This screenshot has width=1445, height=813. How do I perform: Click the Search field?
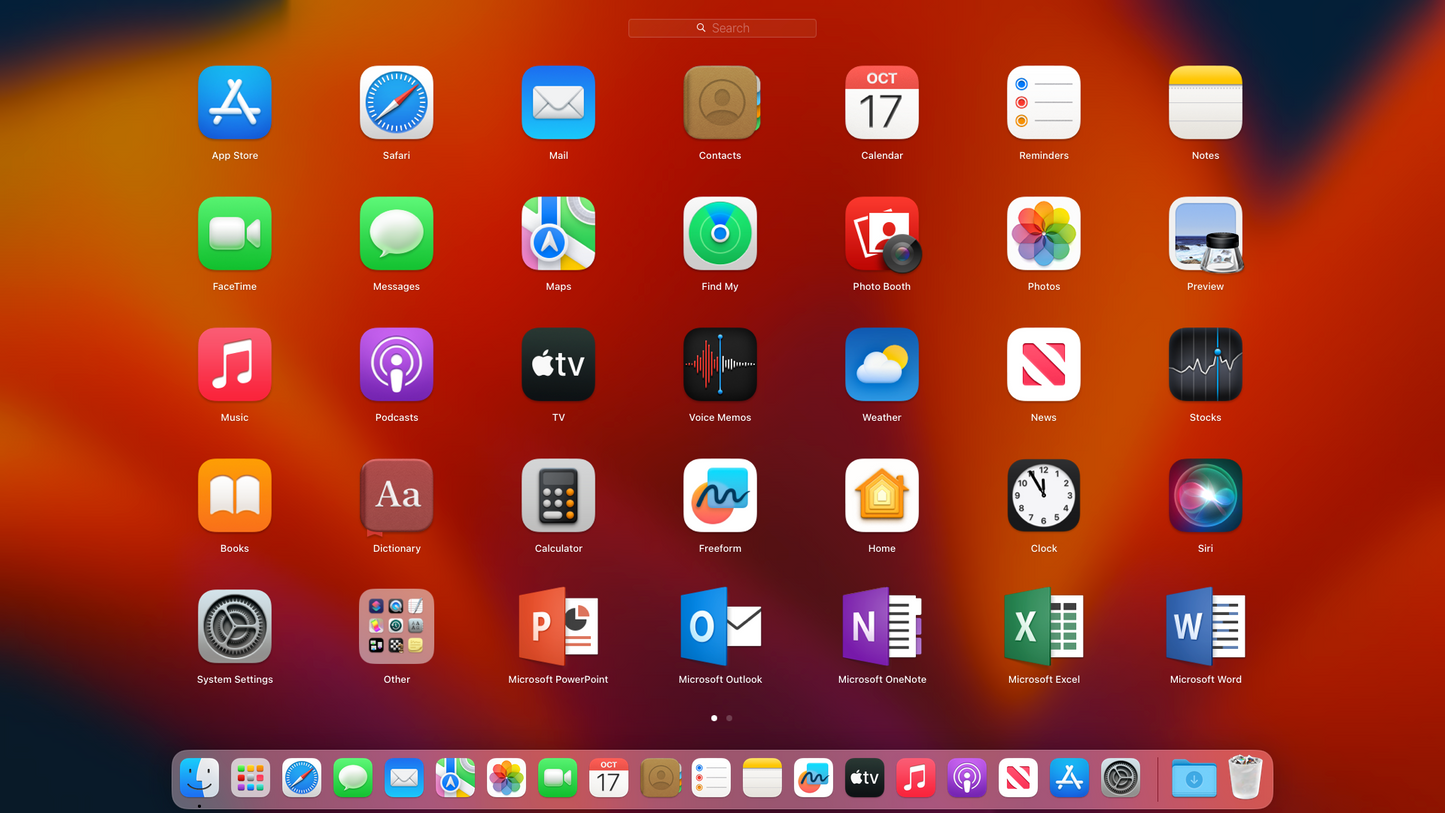[722, 27]
